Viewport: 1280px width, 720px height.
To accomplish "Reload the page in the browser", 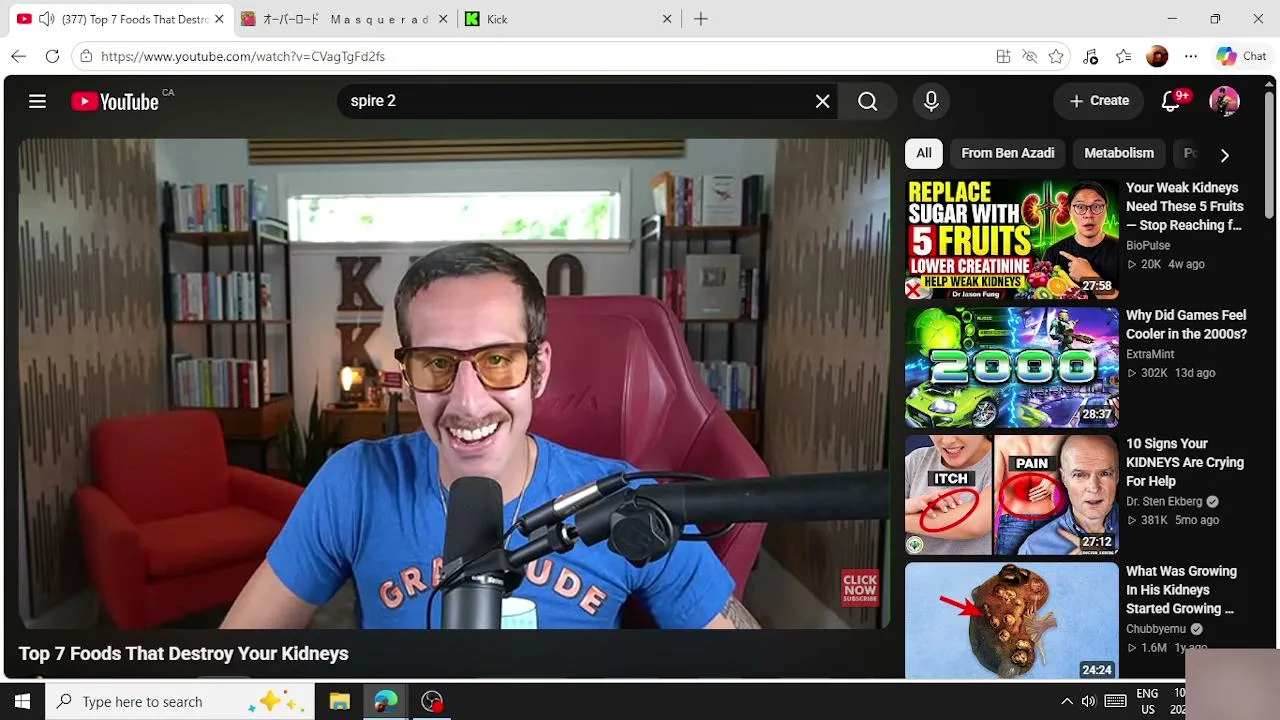I will point(52,56).
